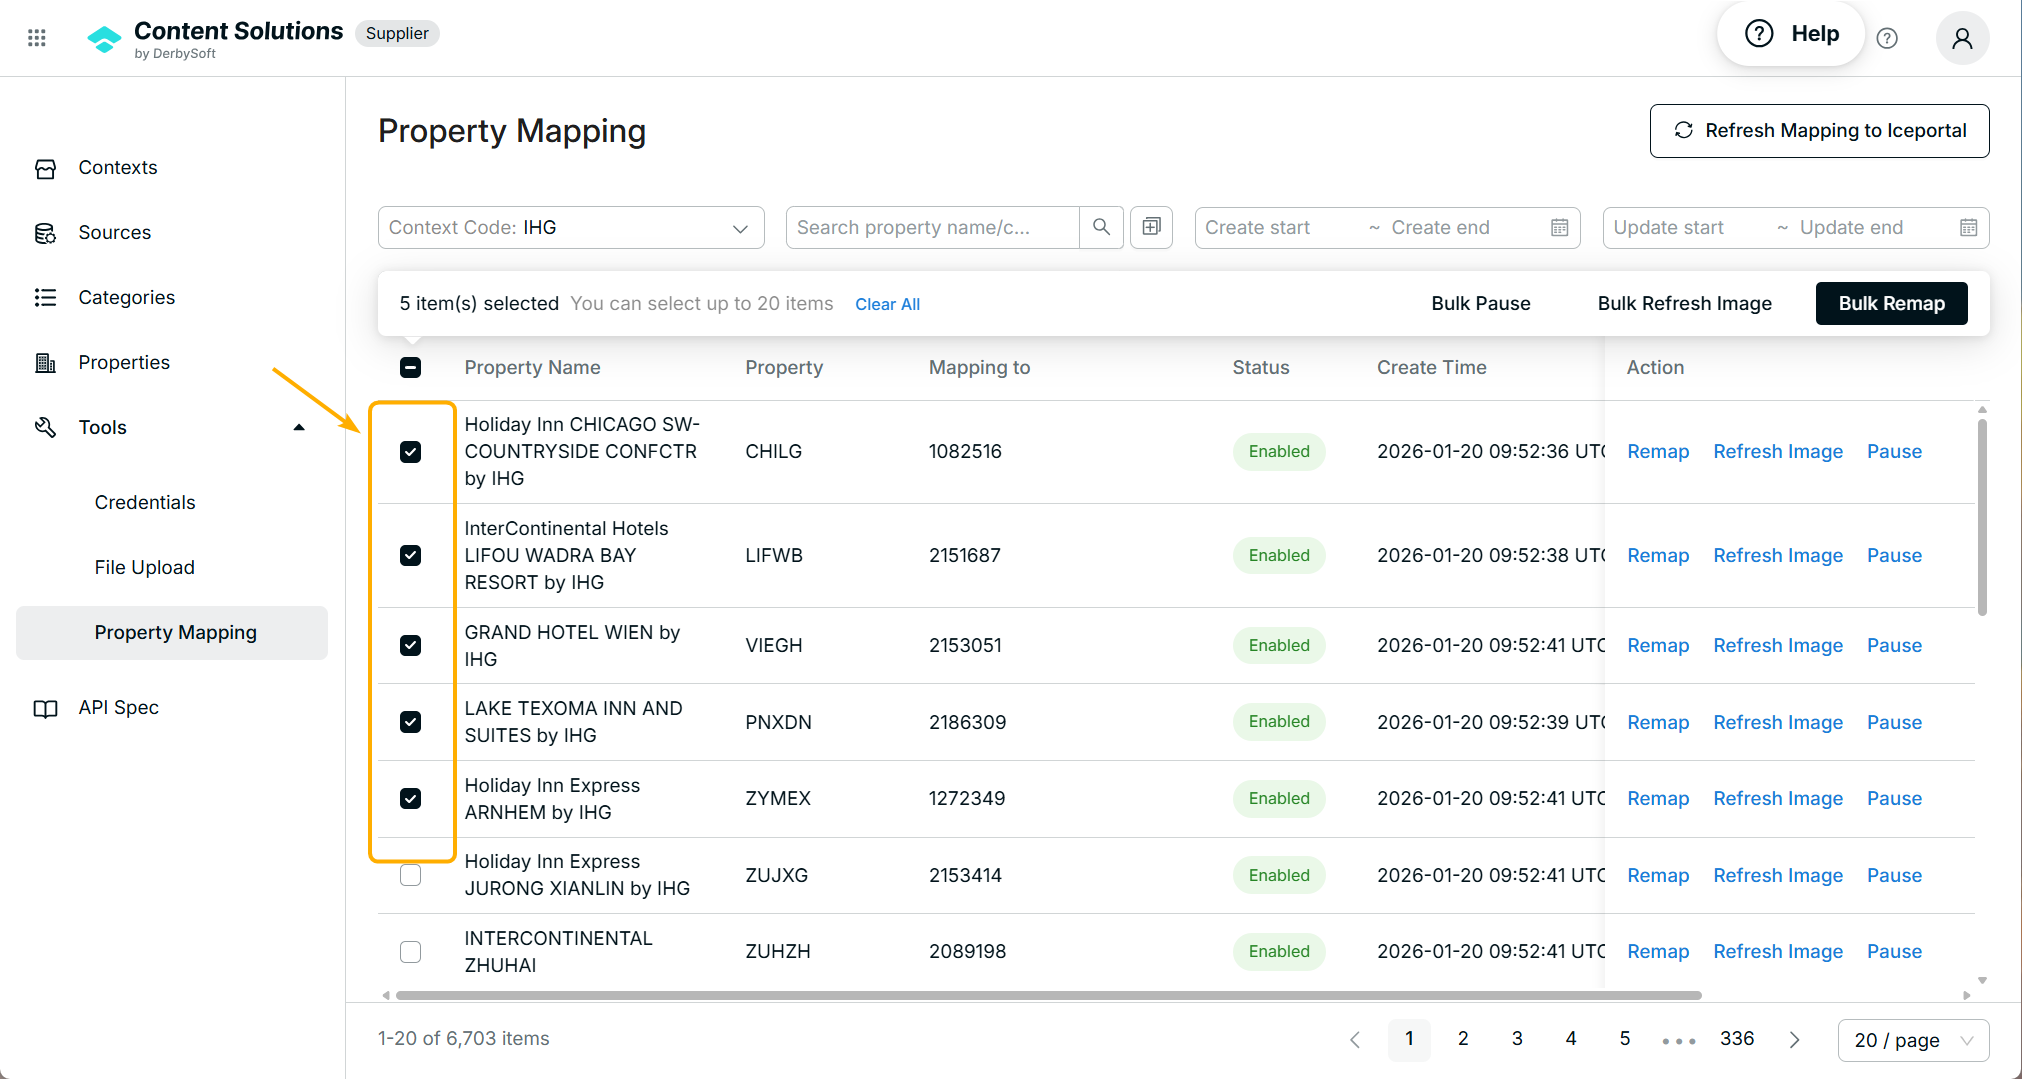Collapse the Tools menu arrow
2022x1079 pixels.
[x=298, y=428]
